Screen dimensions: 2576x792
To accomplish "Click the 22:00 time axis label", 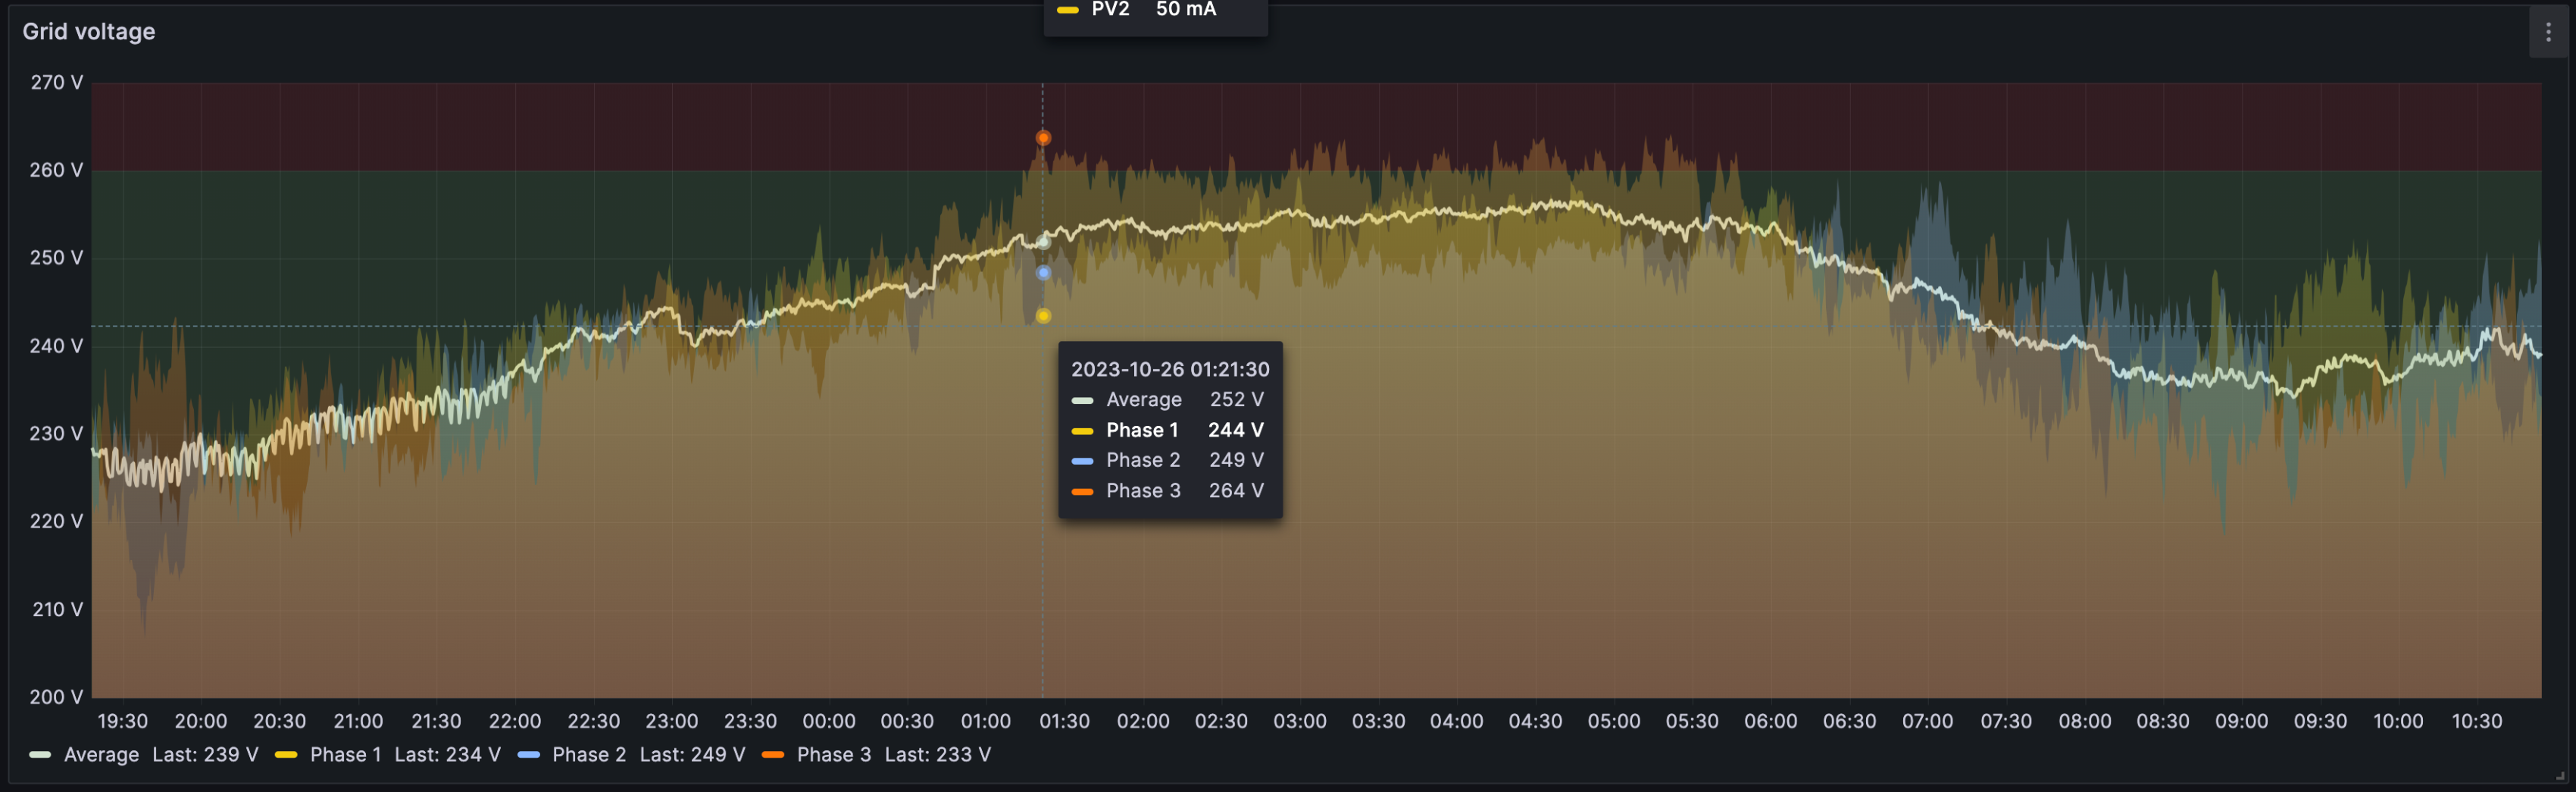I will click(515, 721).
